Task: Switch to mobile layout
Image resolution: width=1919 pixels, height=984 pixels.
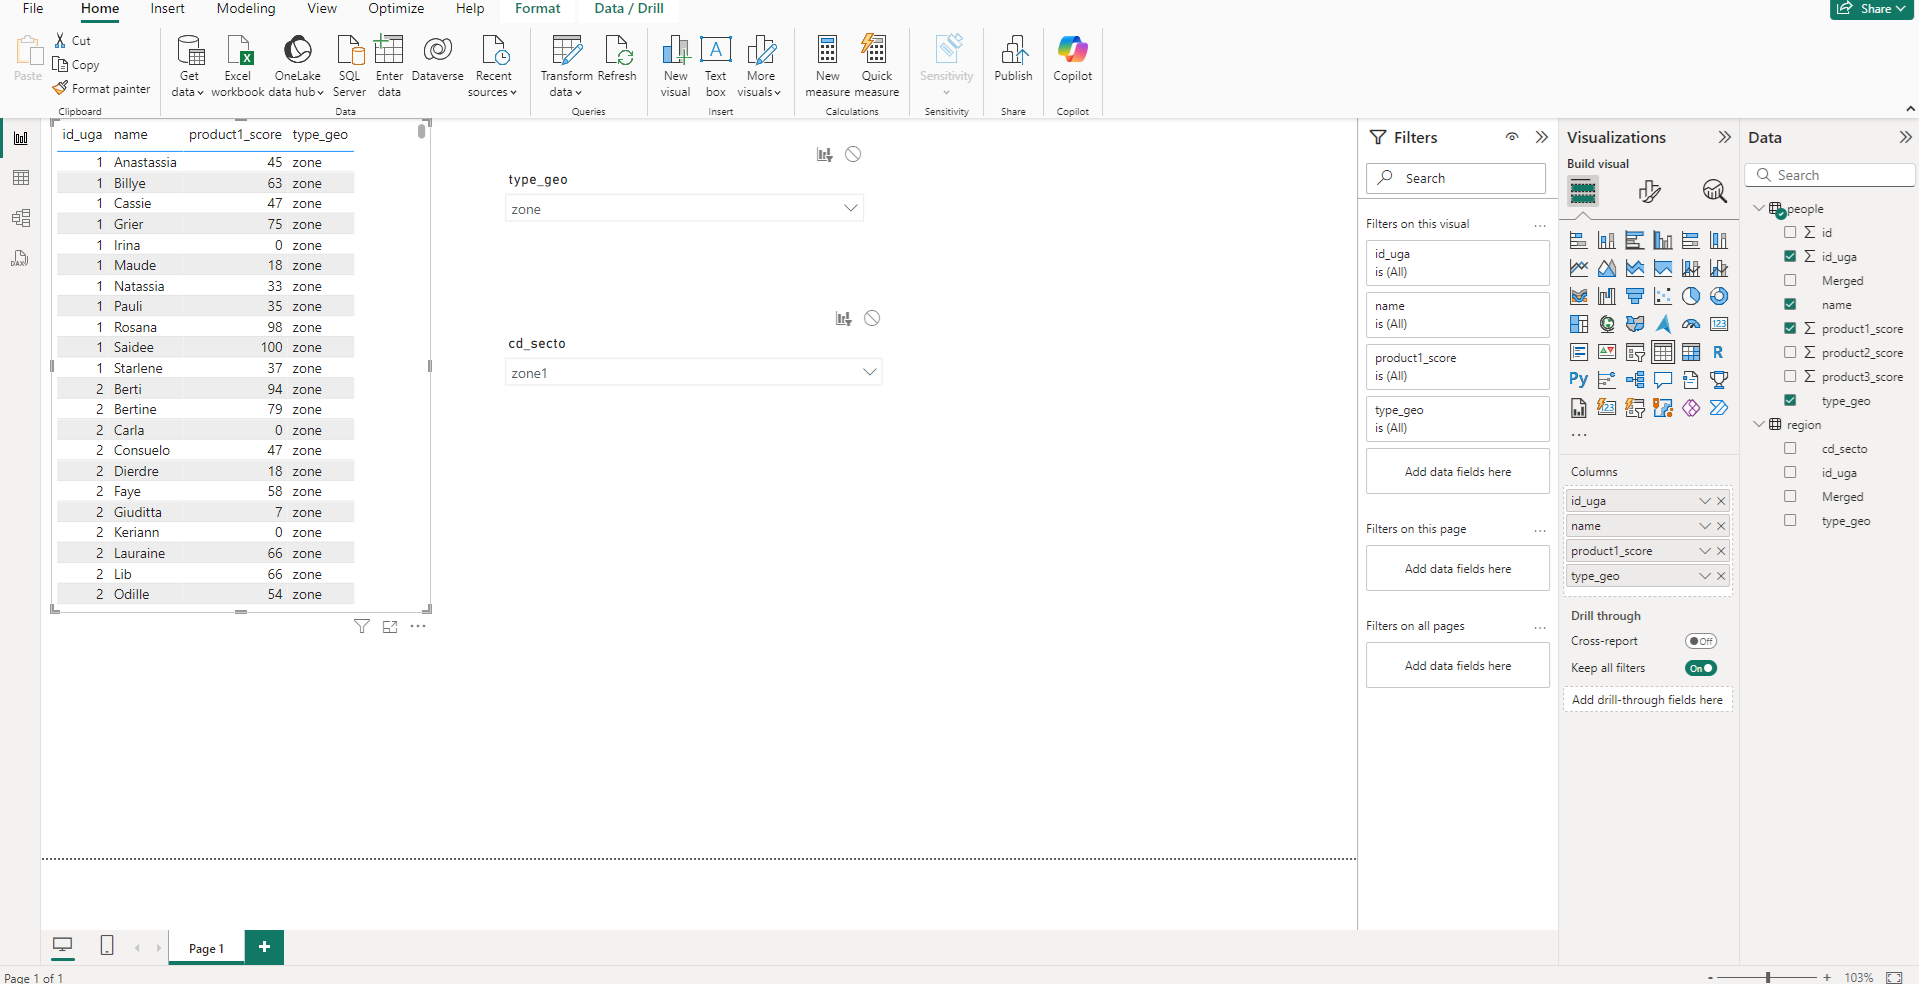Action: pyautogui.click(x=107, y=945)
